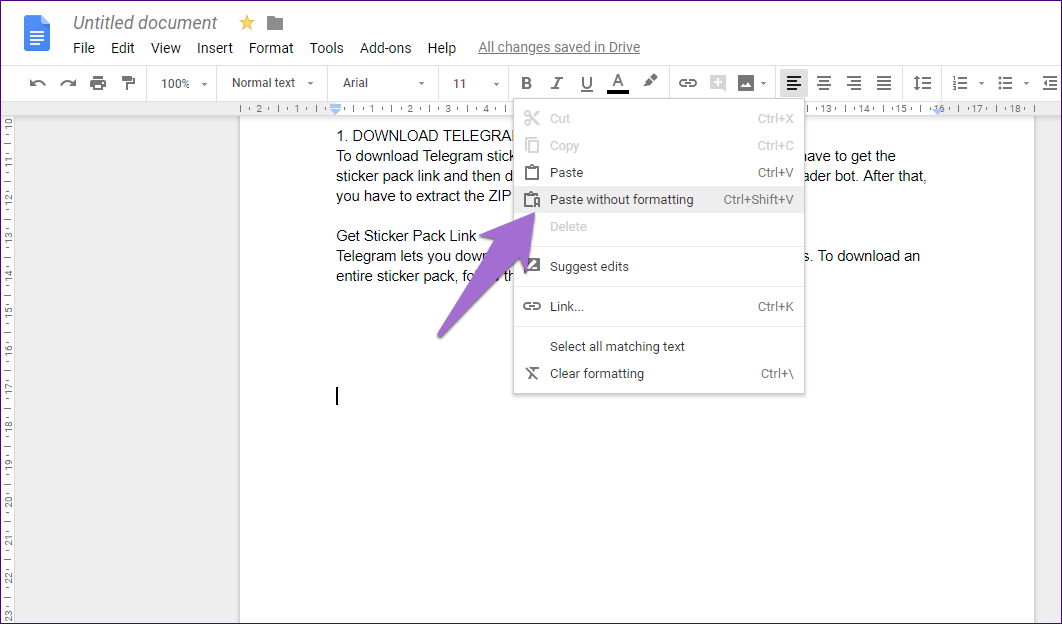Star the Untitled document
This screenshot has height=624, width=1062.
[247, 23]
